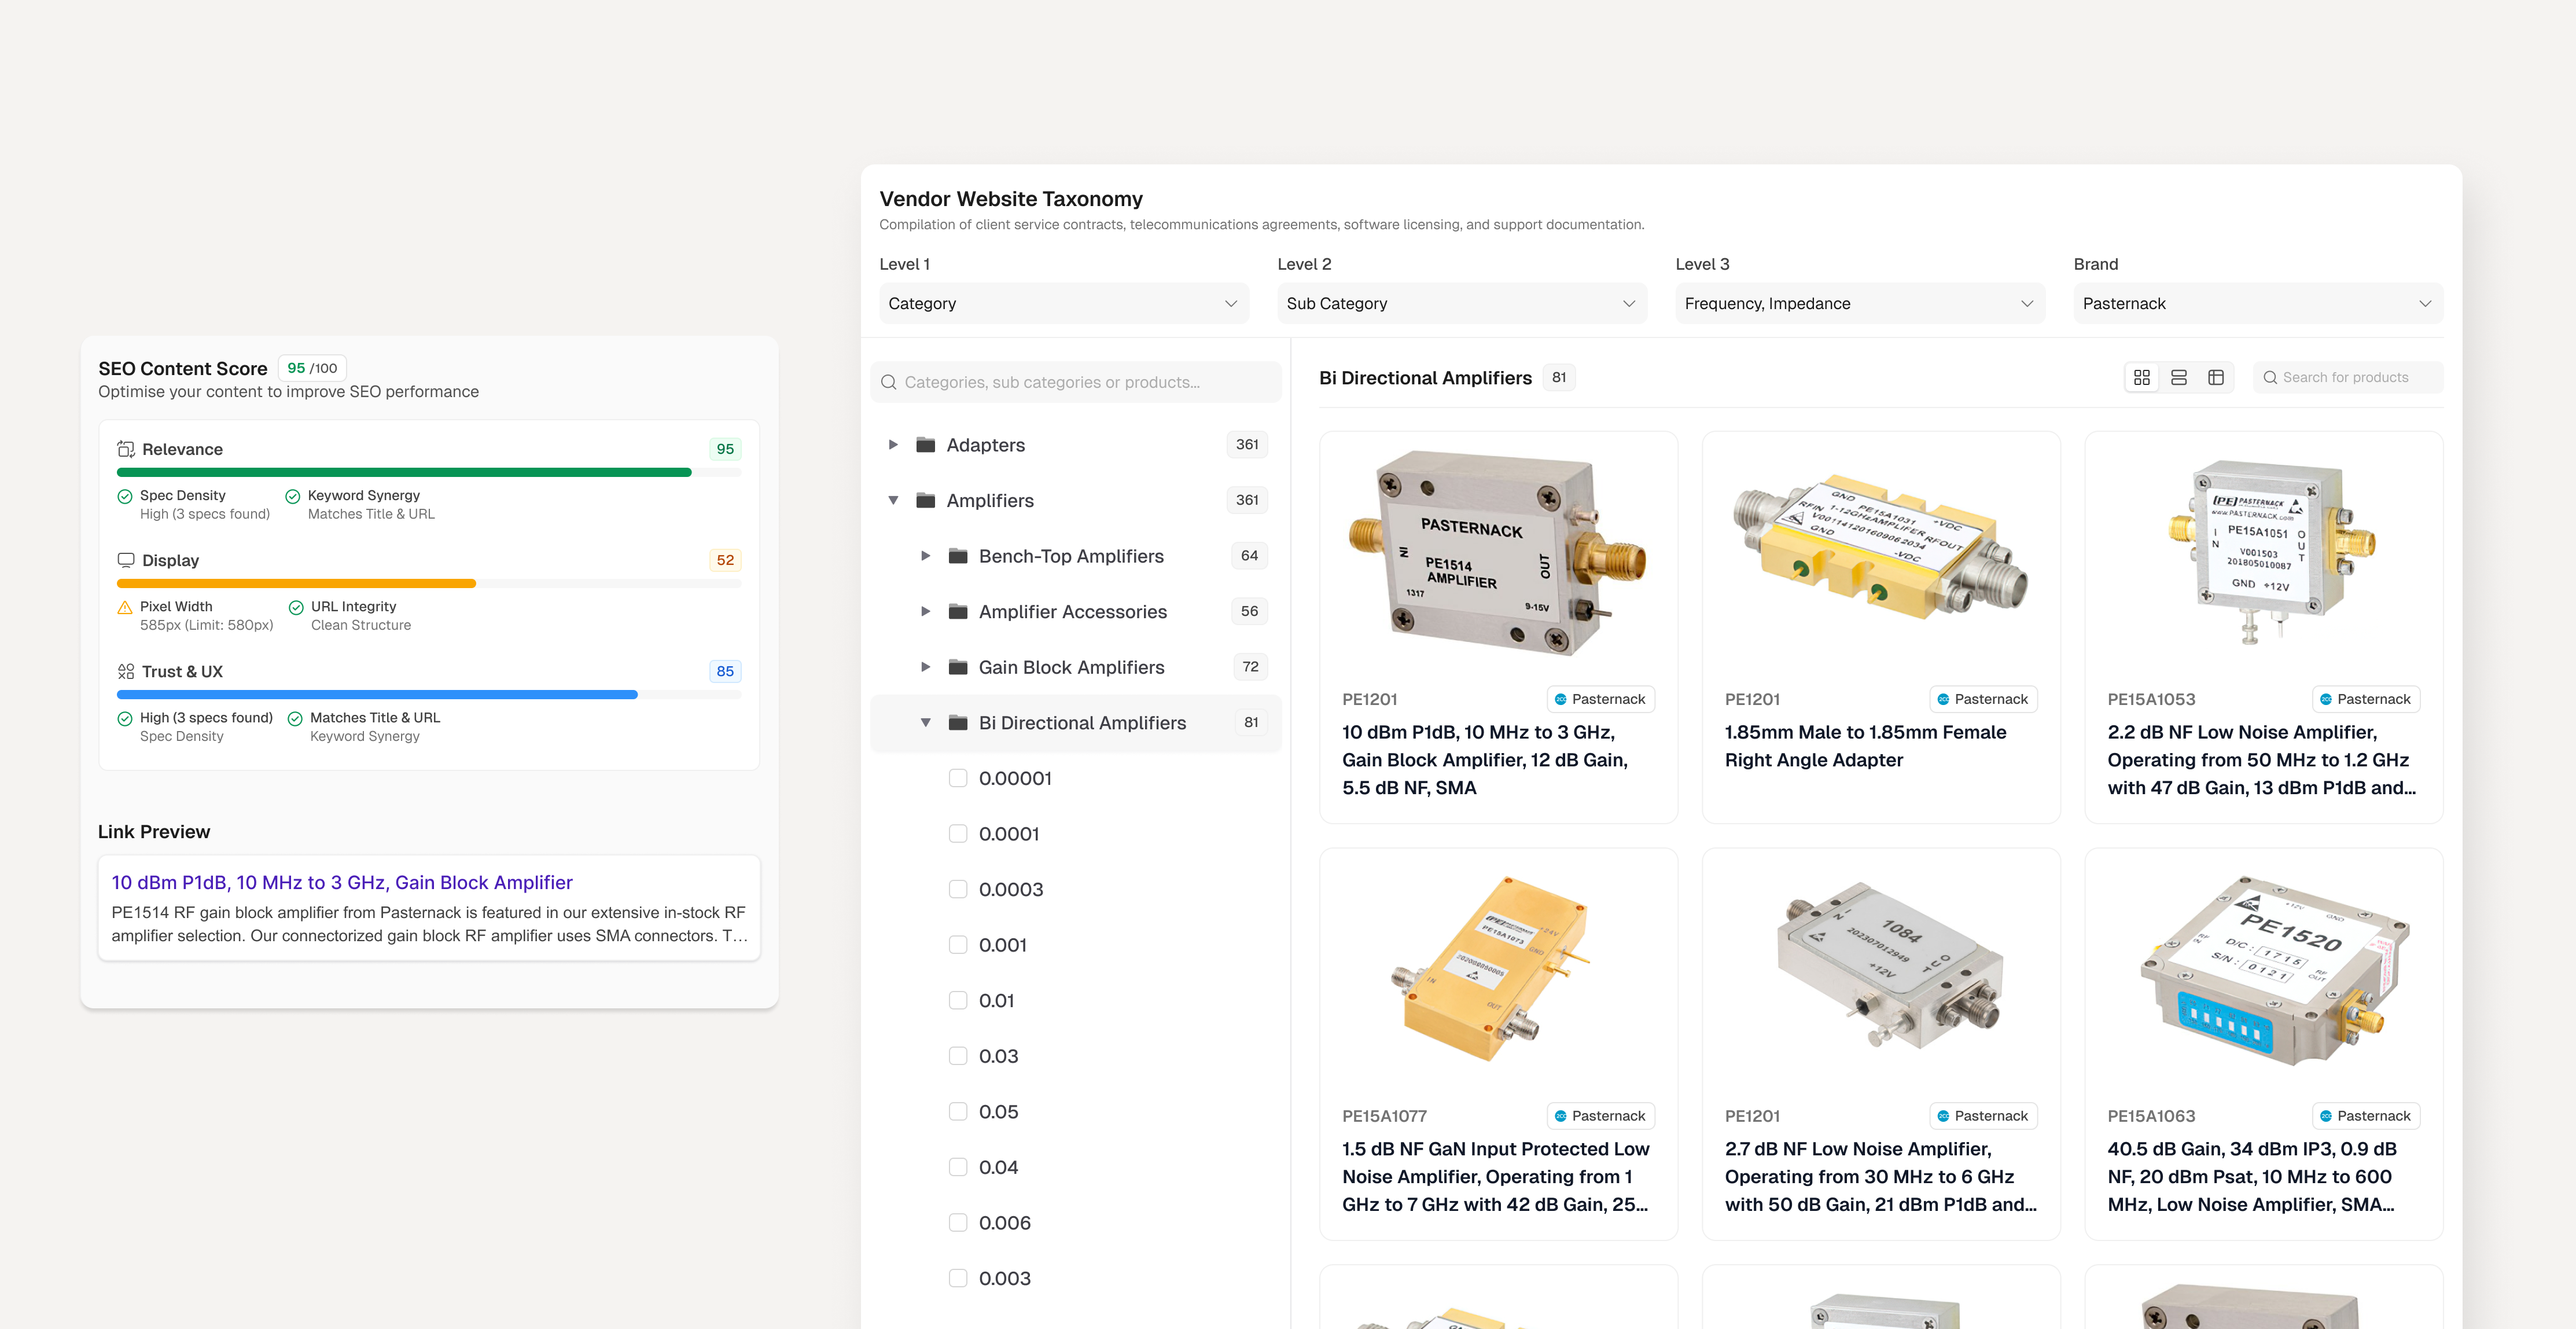Tick the 0.00001 checkbox
This screenshot has height=1329, width=2576.
958,778
